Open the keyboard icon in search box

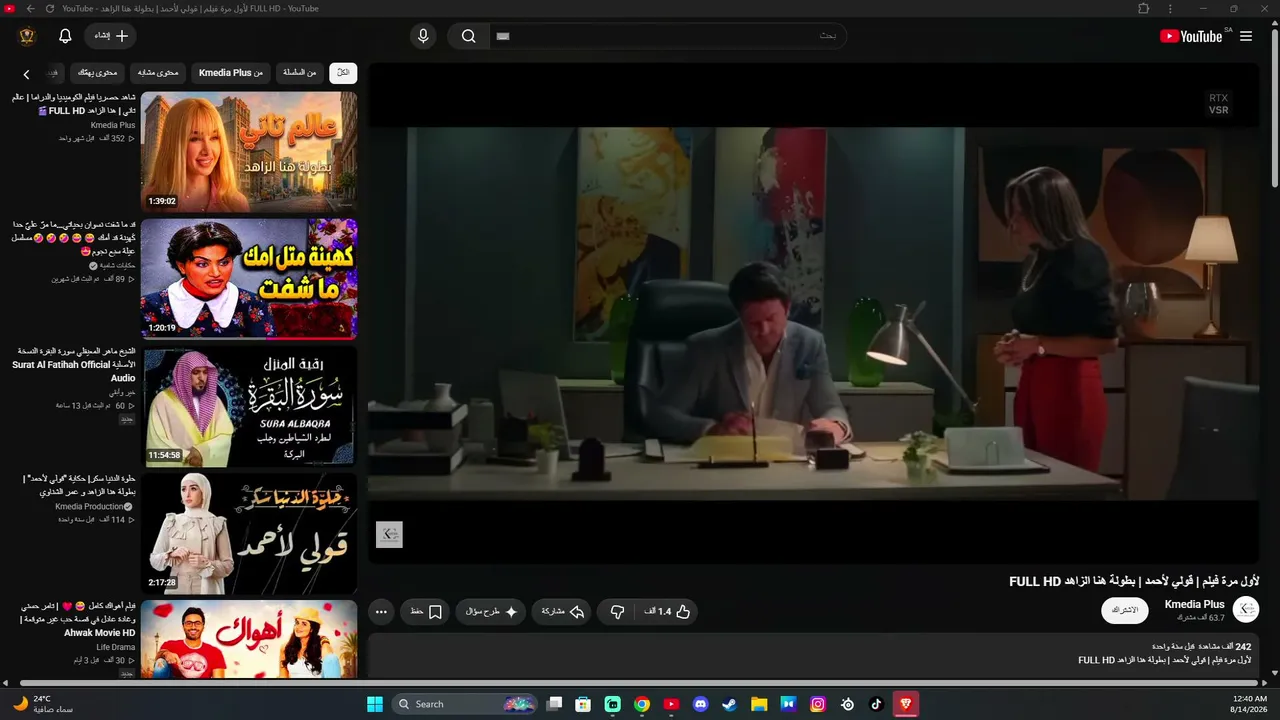point(503,36)
